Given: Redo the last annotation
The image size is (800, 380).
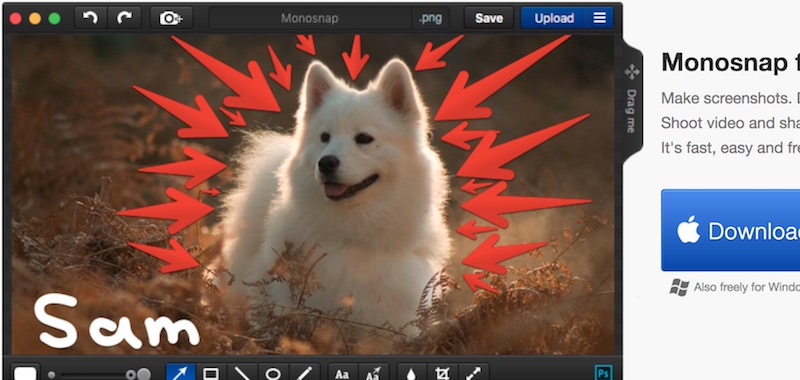Looking at the screenshot, I should (x=124, y=18).
